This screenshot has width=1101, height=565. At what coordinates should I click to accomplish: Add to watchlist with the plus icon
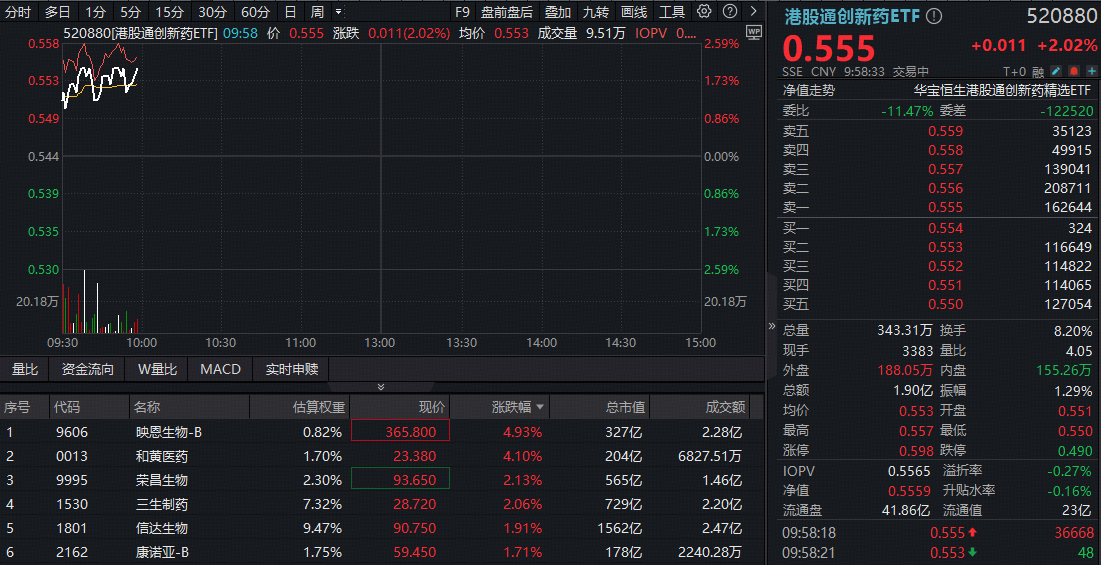point(1090,72)
